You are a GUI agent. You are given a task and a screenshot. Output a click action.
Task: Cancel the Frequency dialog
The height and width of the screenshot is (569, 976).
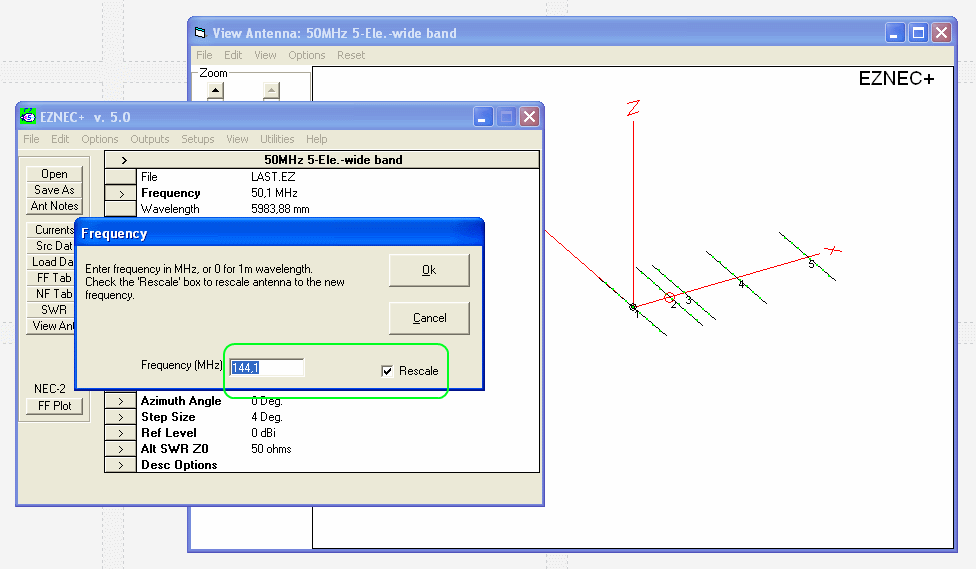tap(429, 318)
